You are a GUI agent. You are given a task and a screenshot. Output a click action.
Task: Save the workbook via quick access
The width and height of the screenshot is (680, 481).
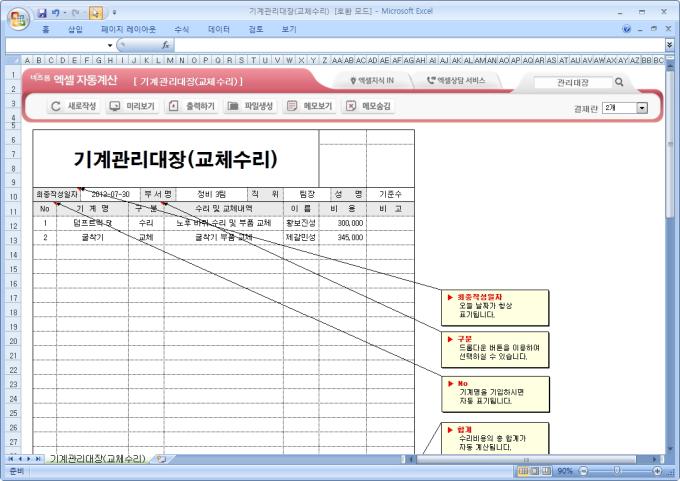pyautogui.click(x=42, y=13)
